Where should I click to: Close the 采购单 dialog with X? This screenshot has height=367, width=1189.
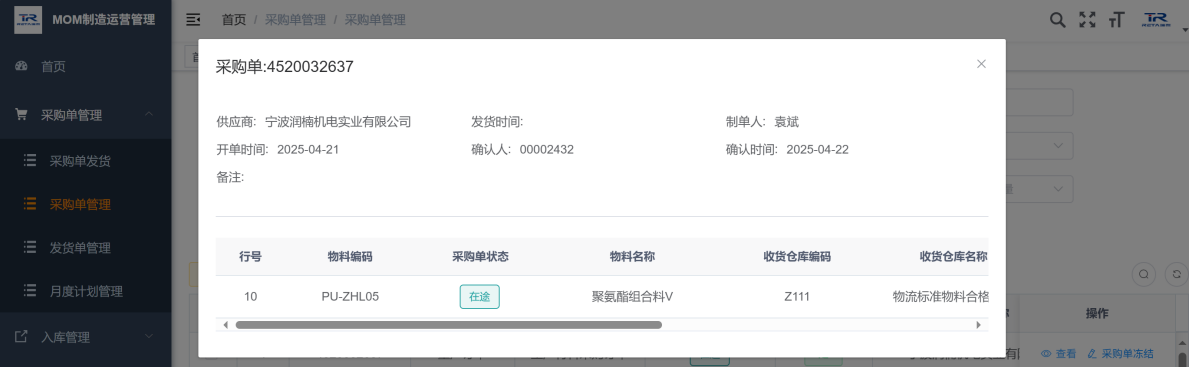981,64
